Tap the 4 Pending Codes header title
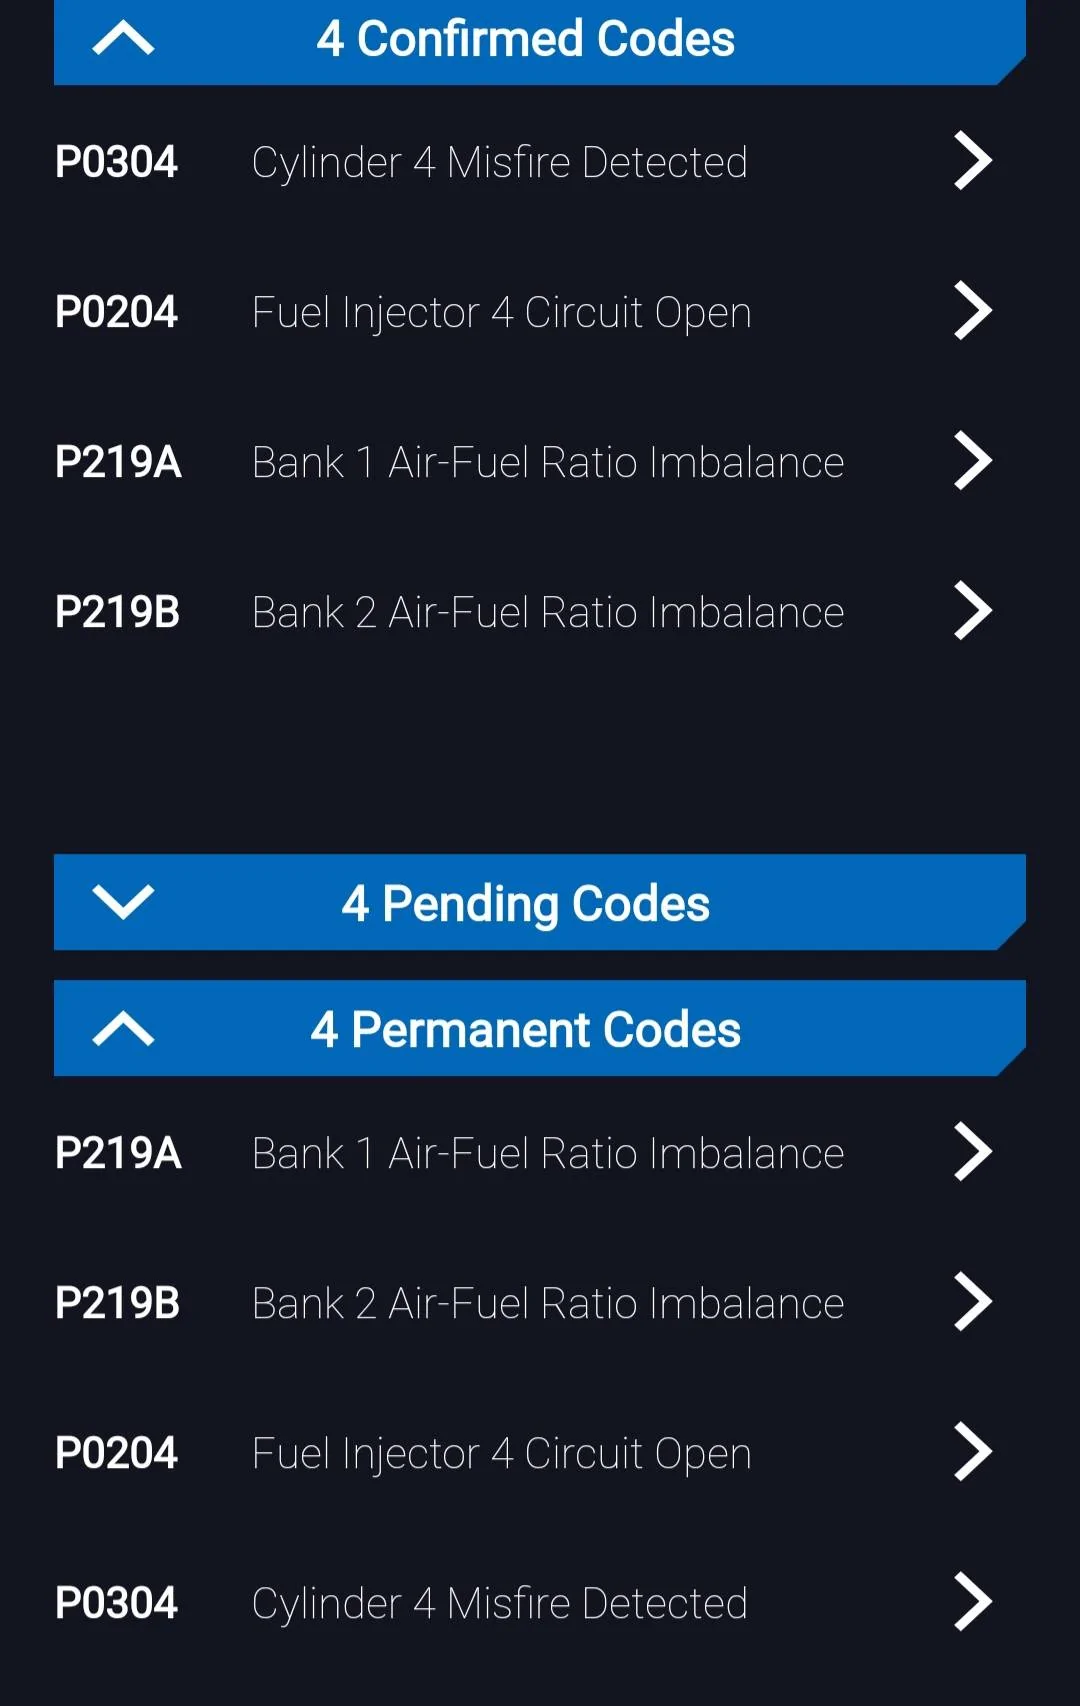Image resolution: width=1080 pixels, height=1706 pixels. 526,903
